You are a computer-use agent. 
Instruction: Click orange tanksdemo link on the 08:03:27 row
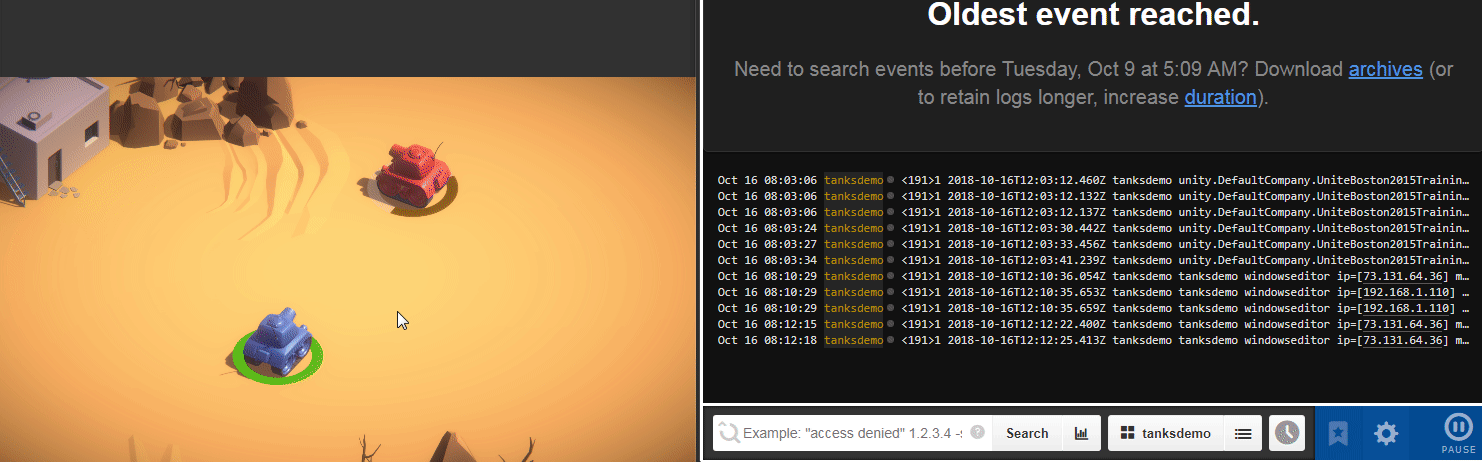point(853,244)
